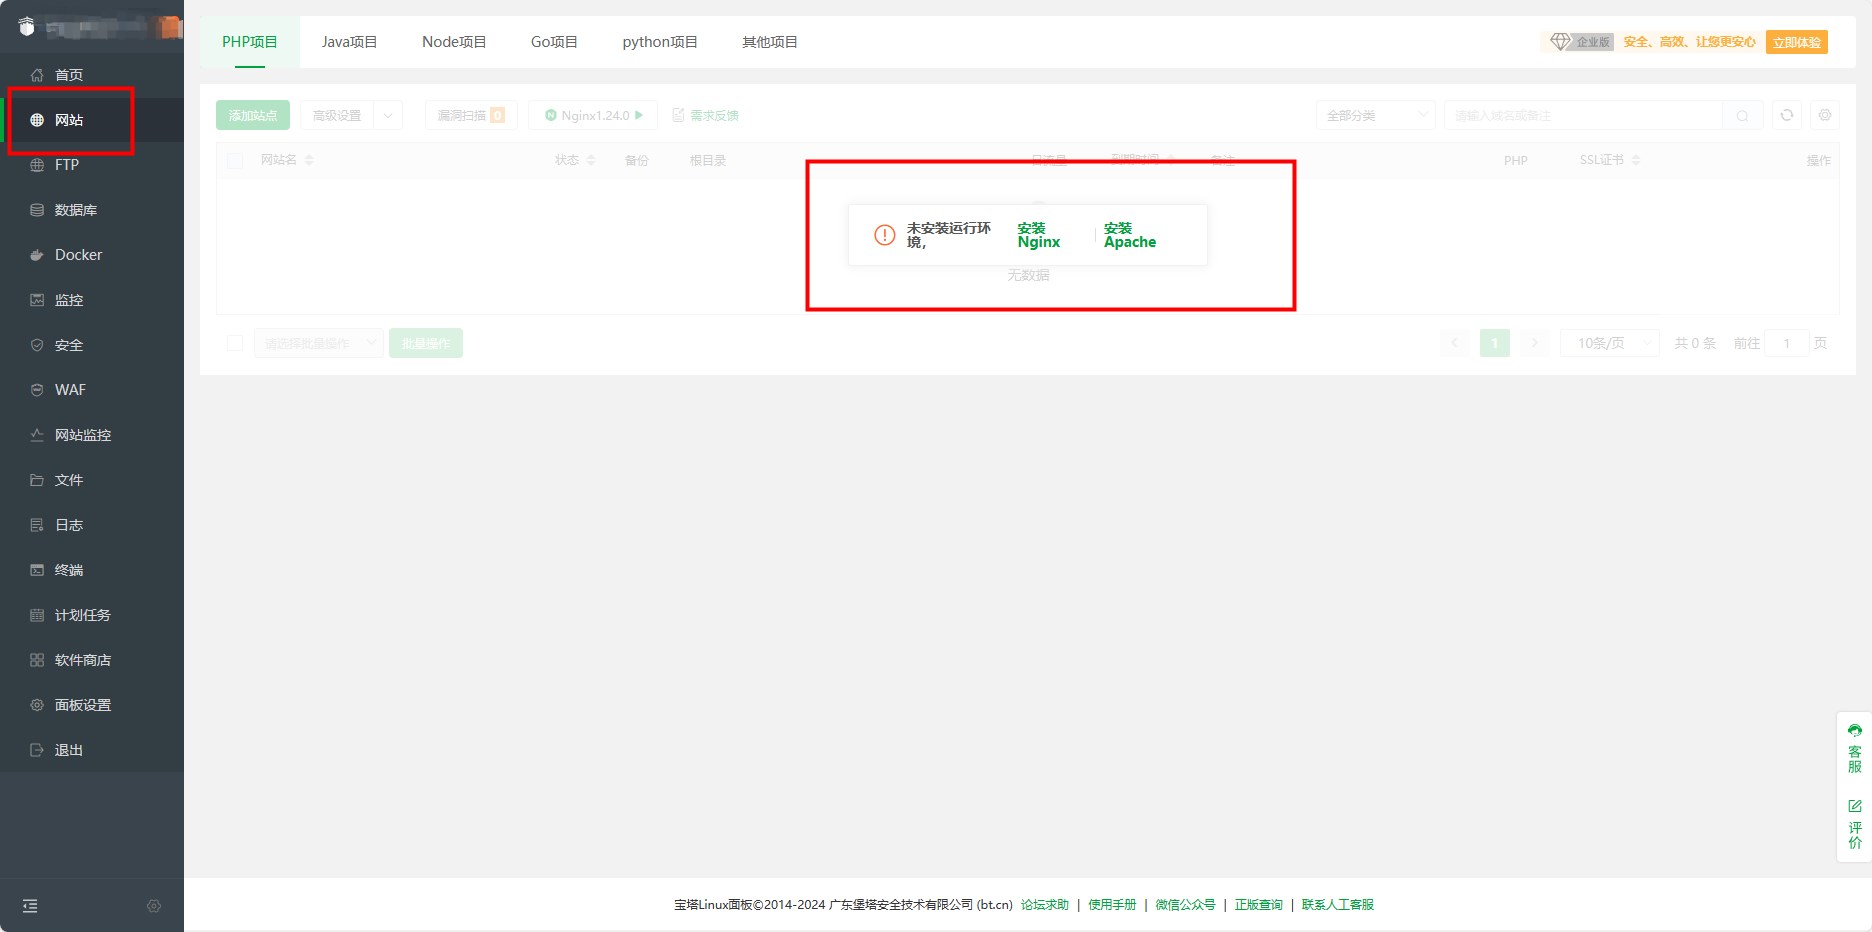Image resolution: width=1872 pixels, height=932 pixels.
Task: Sort by SSL证书 column arrows
Action: [x=1636, y=160]
